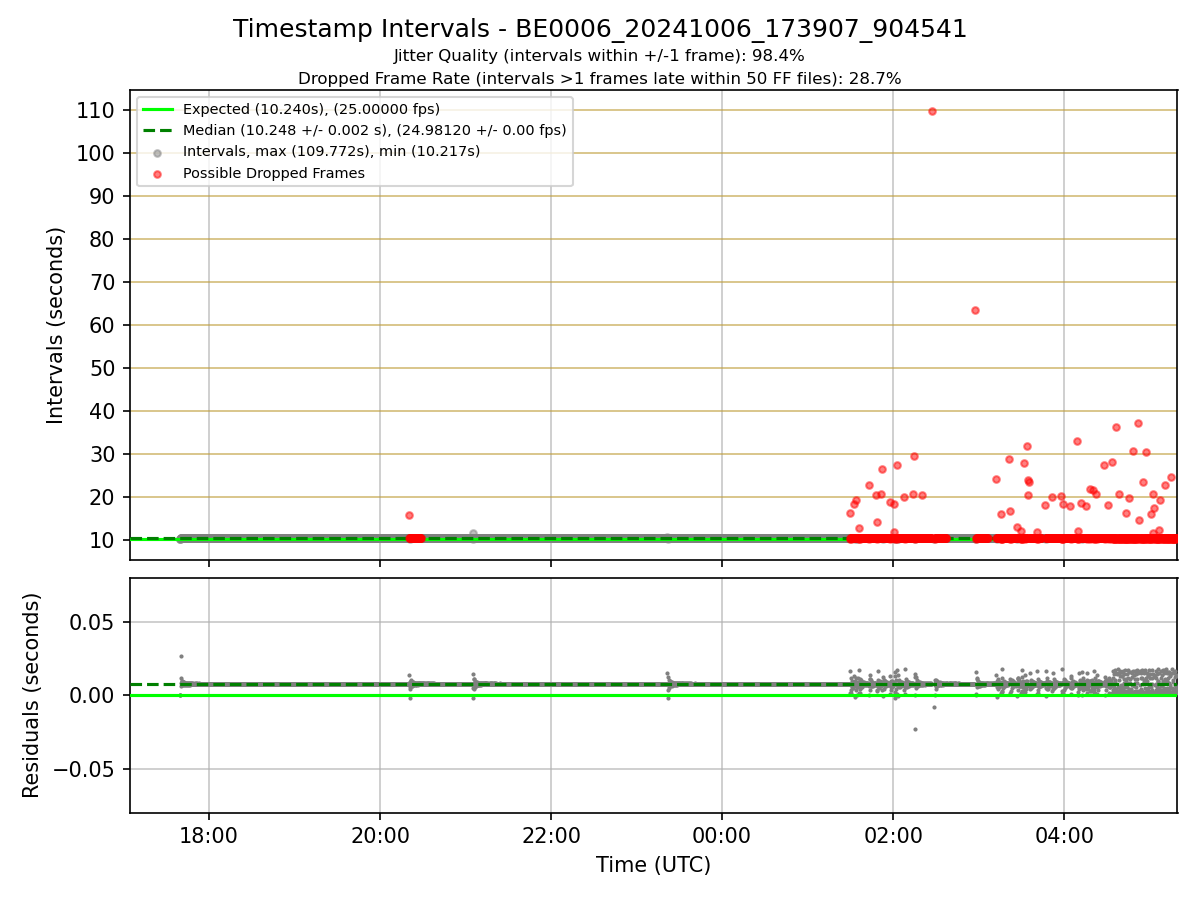Click the Residuals (seconds) y-axis label
The image size is (1200, 900).
(x=32, y=695)
